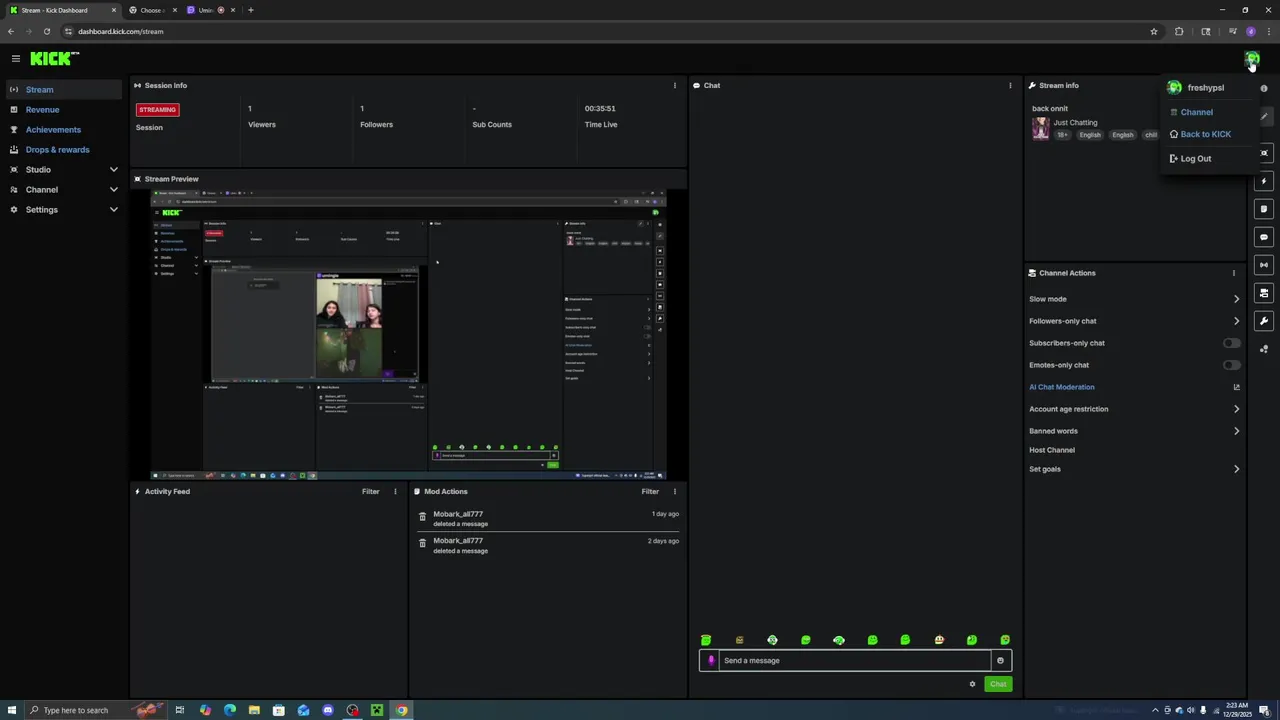Select Stream in left navigation
The height and width of the screenshot is (720, 1280).
[x=64, y=90]
